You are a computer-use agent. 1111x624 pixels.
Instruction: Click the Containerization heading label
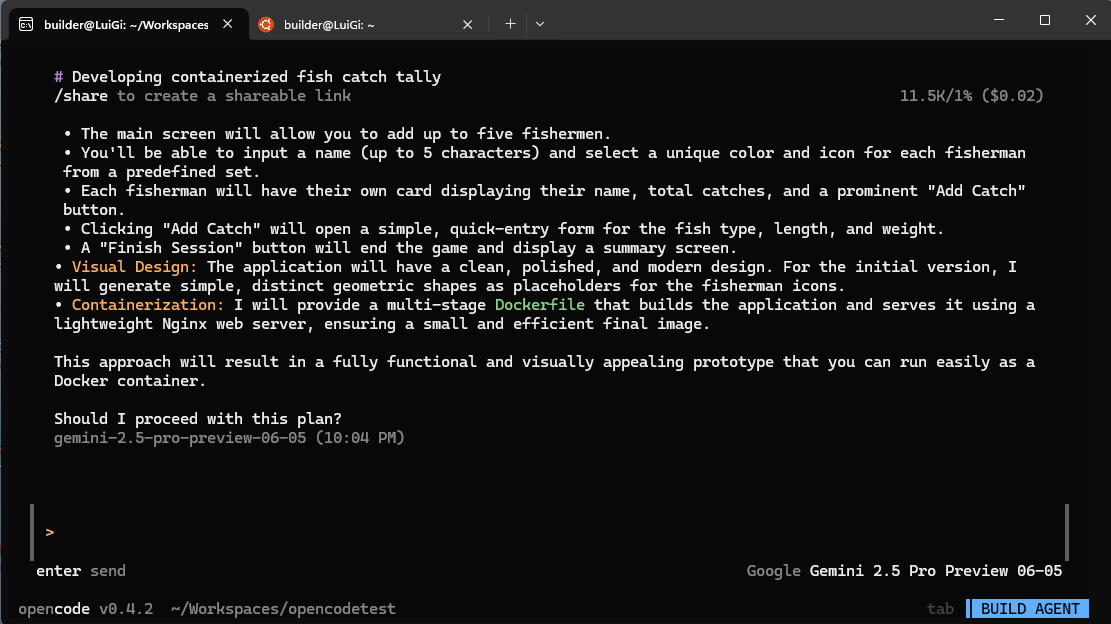(x=147, y=305)
